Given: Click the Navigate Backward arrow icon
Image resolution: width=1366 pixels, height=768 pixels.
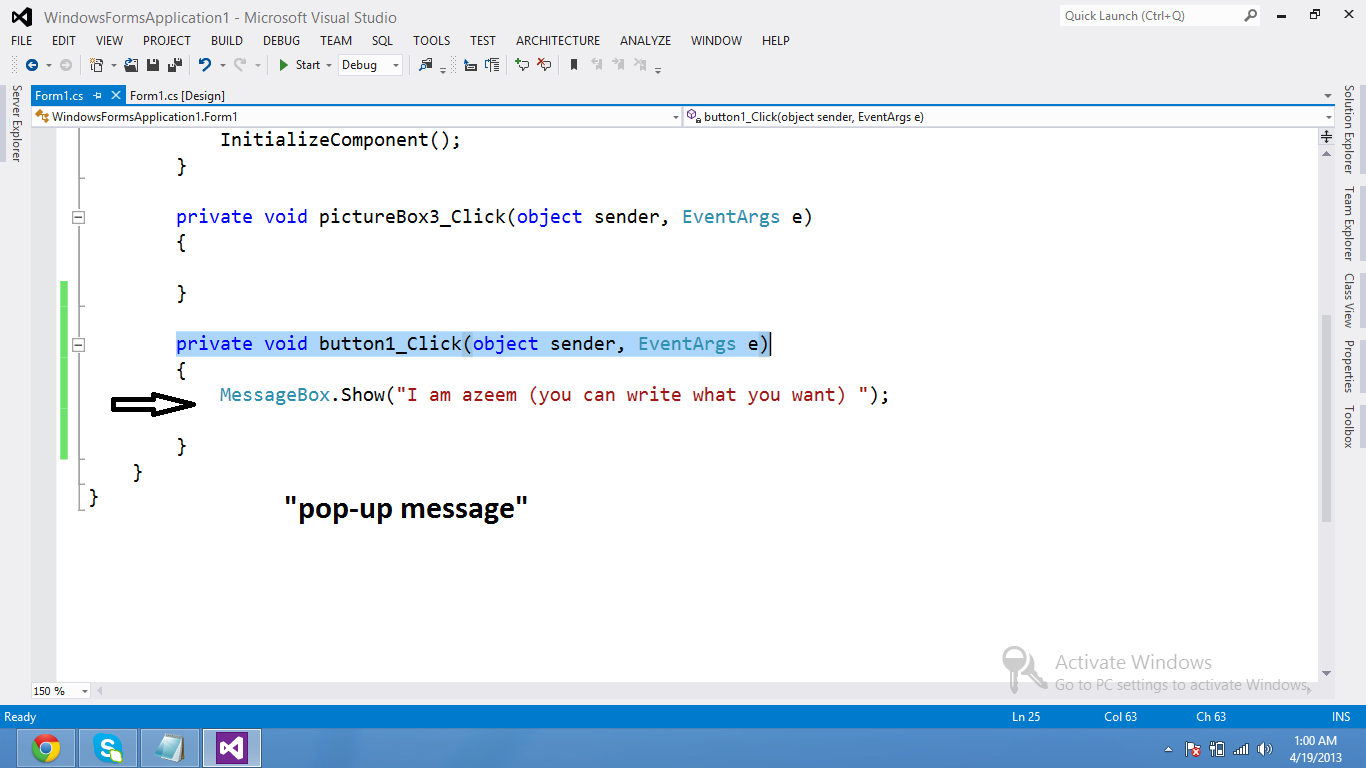Looking at the screenshot, I should point(32,65).
